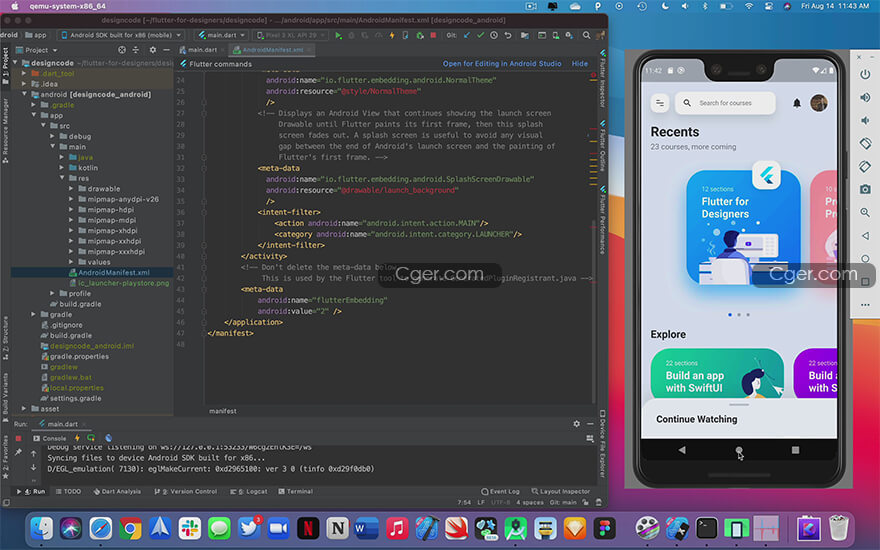The height and width of the screenshot is (550, 880).
Task: Click Hide in the Flutter commands bar
Action: pyautogui.click(x=580, y=64)
